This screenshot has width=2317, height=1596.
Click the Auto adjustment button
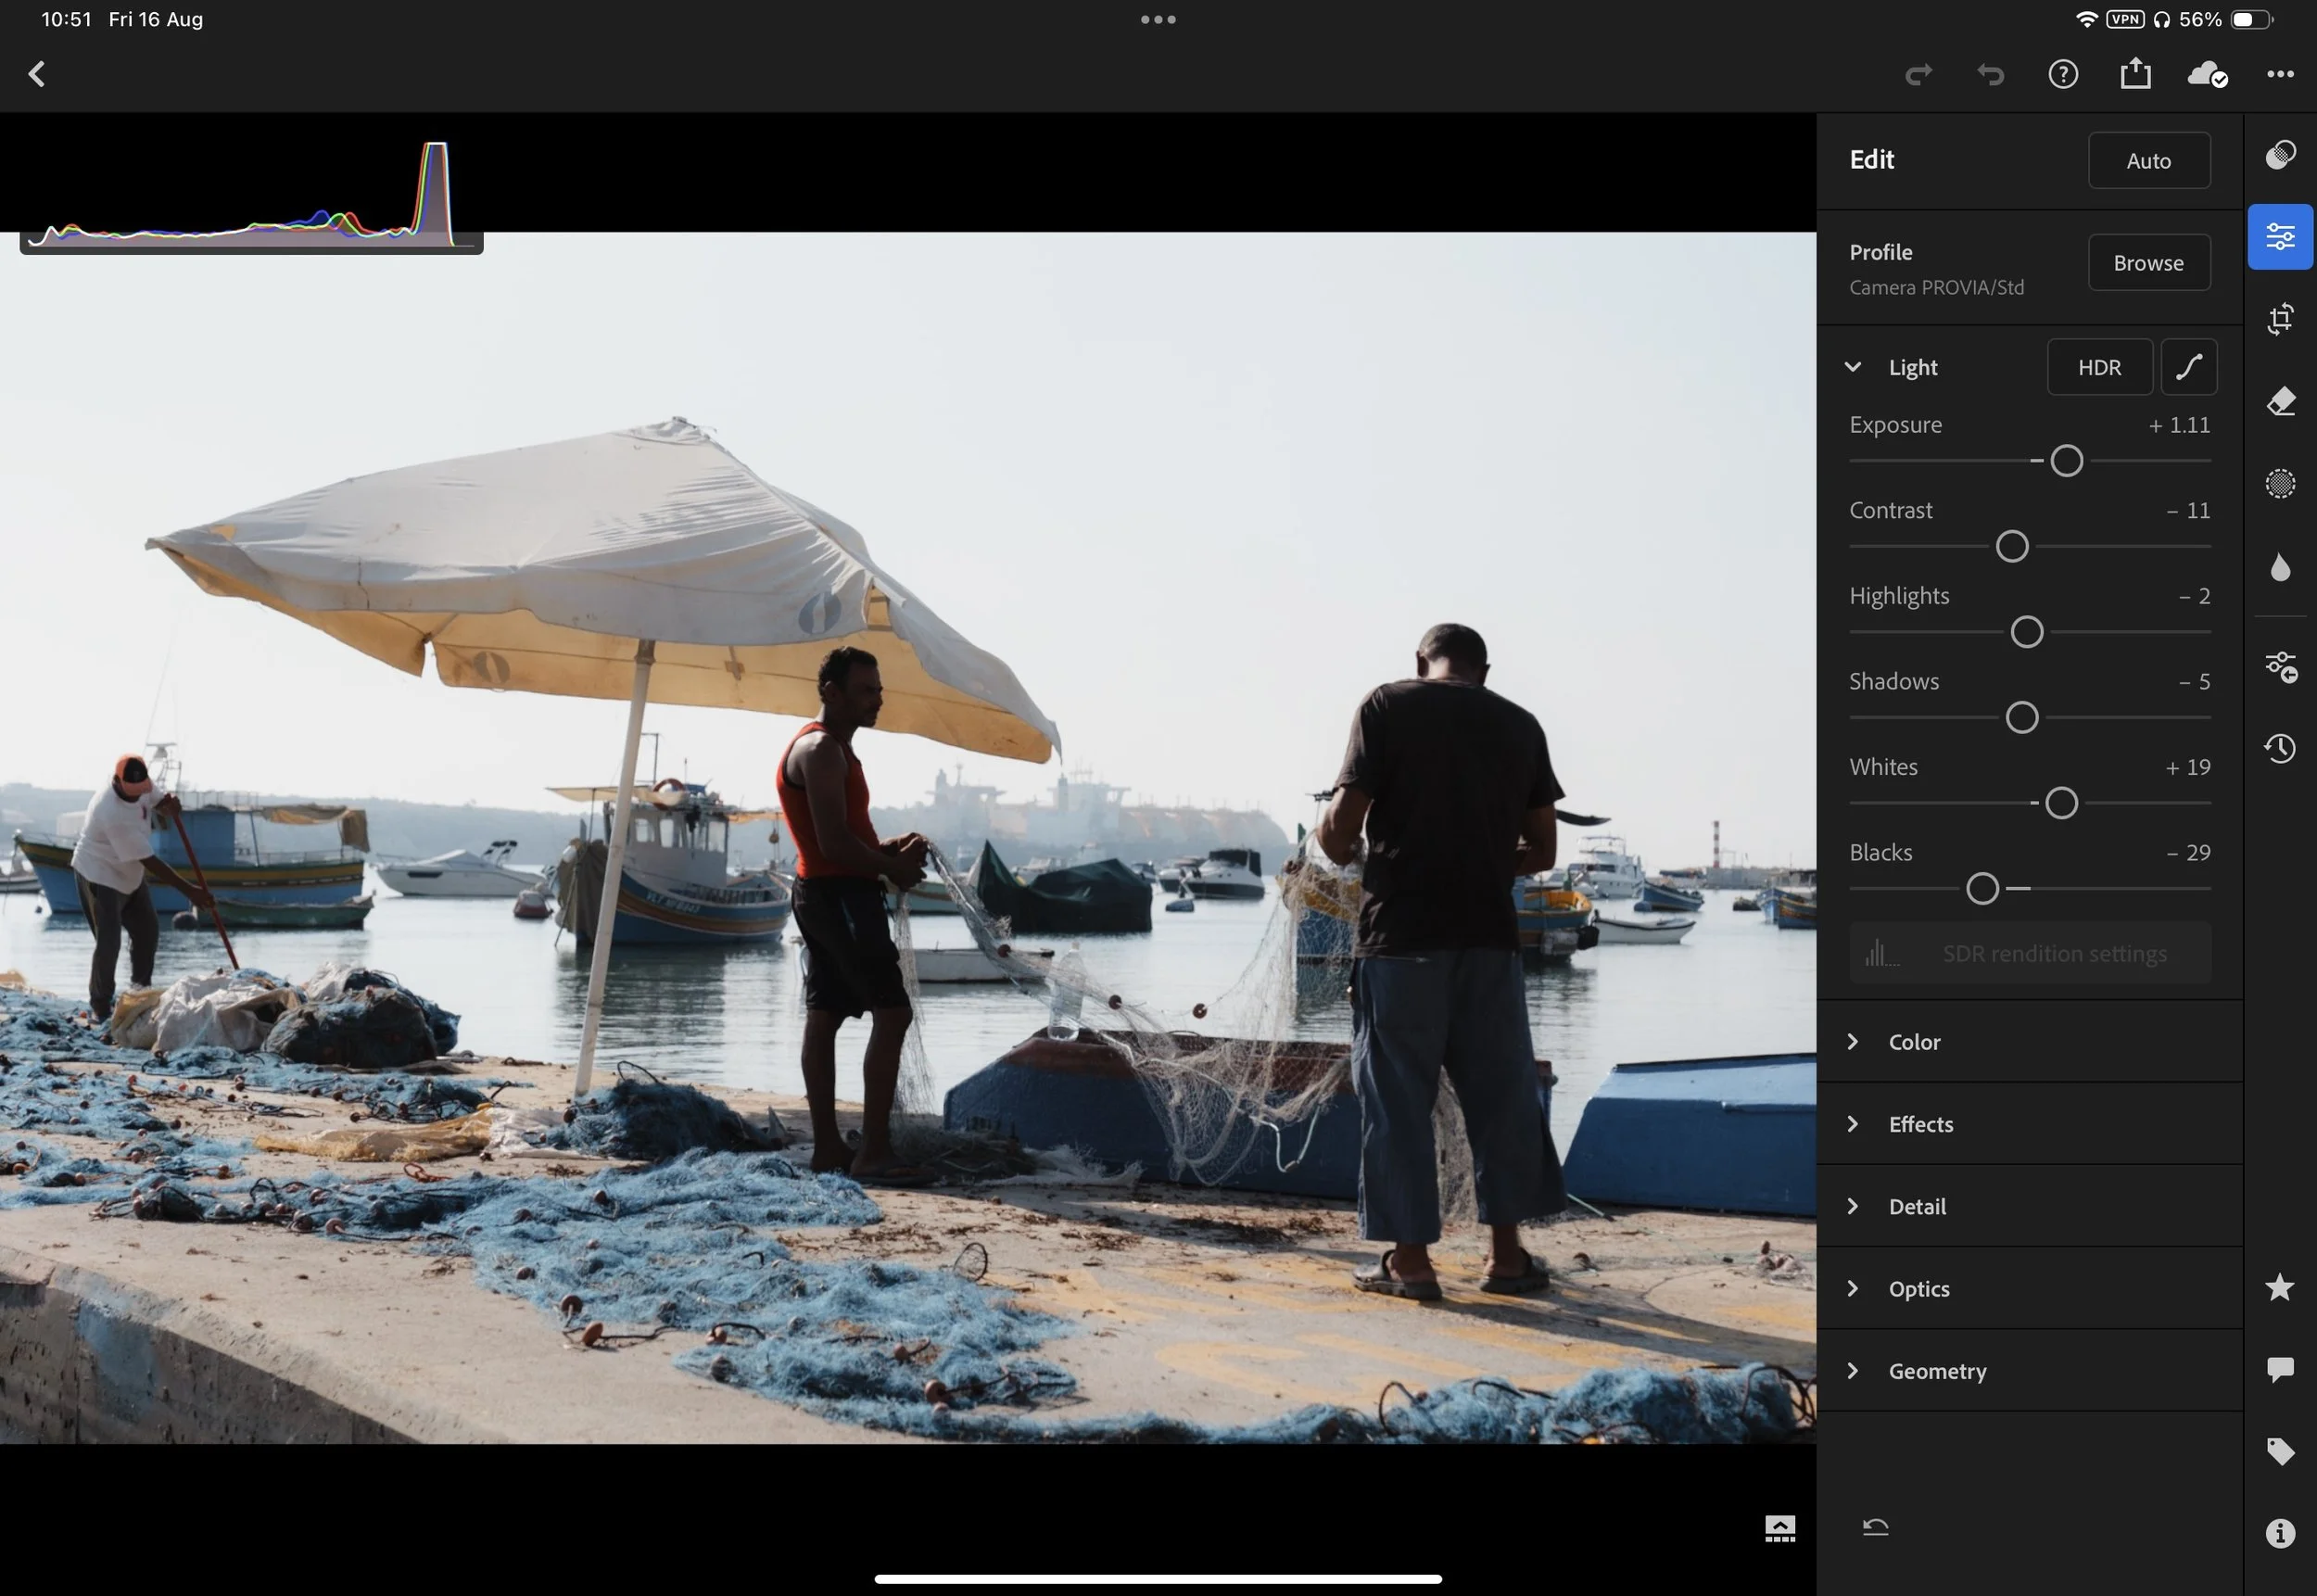(x=2148, y=160)
